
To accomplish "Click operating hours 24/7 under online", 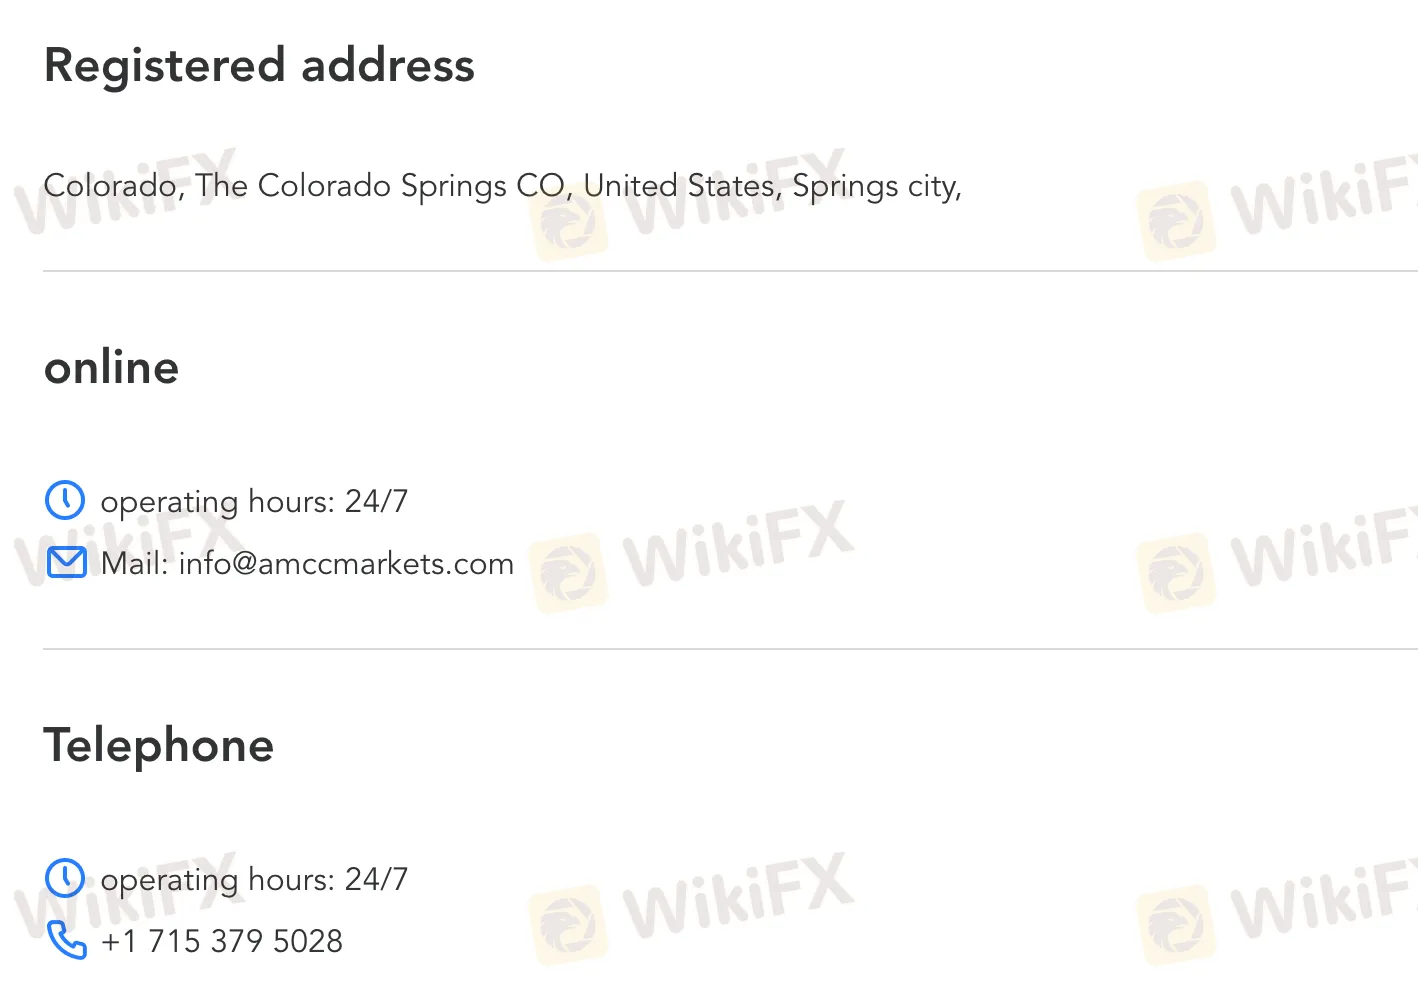I will coord(254,501).
